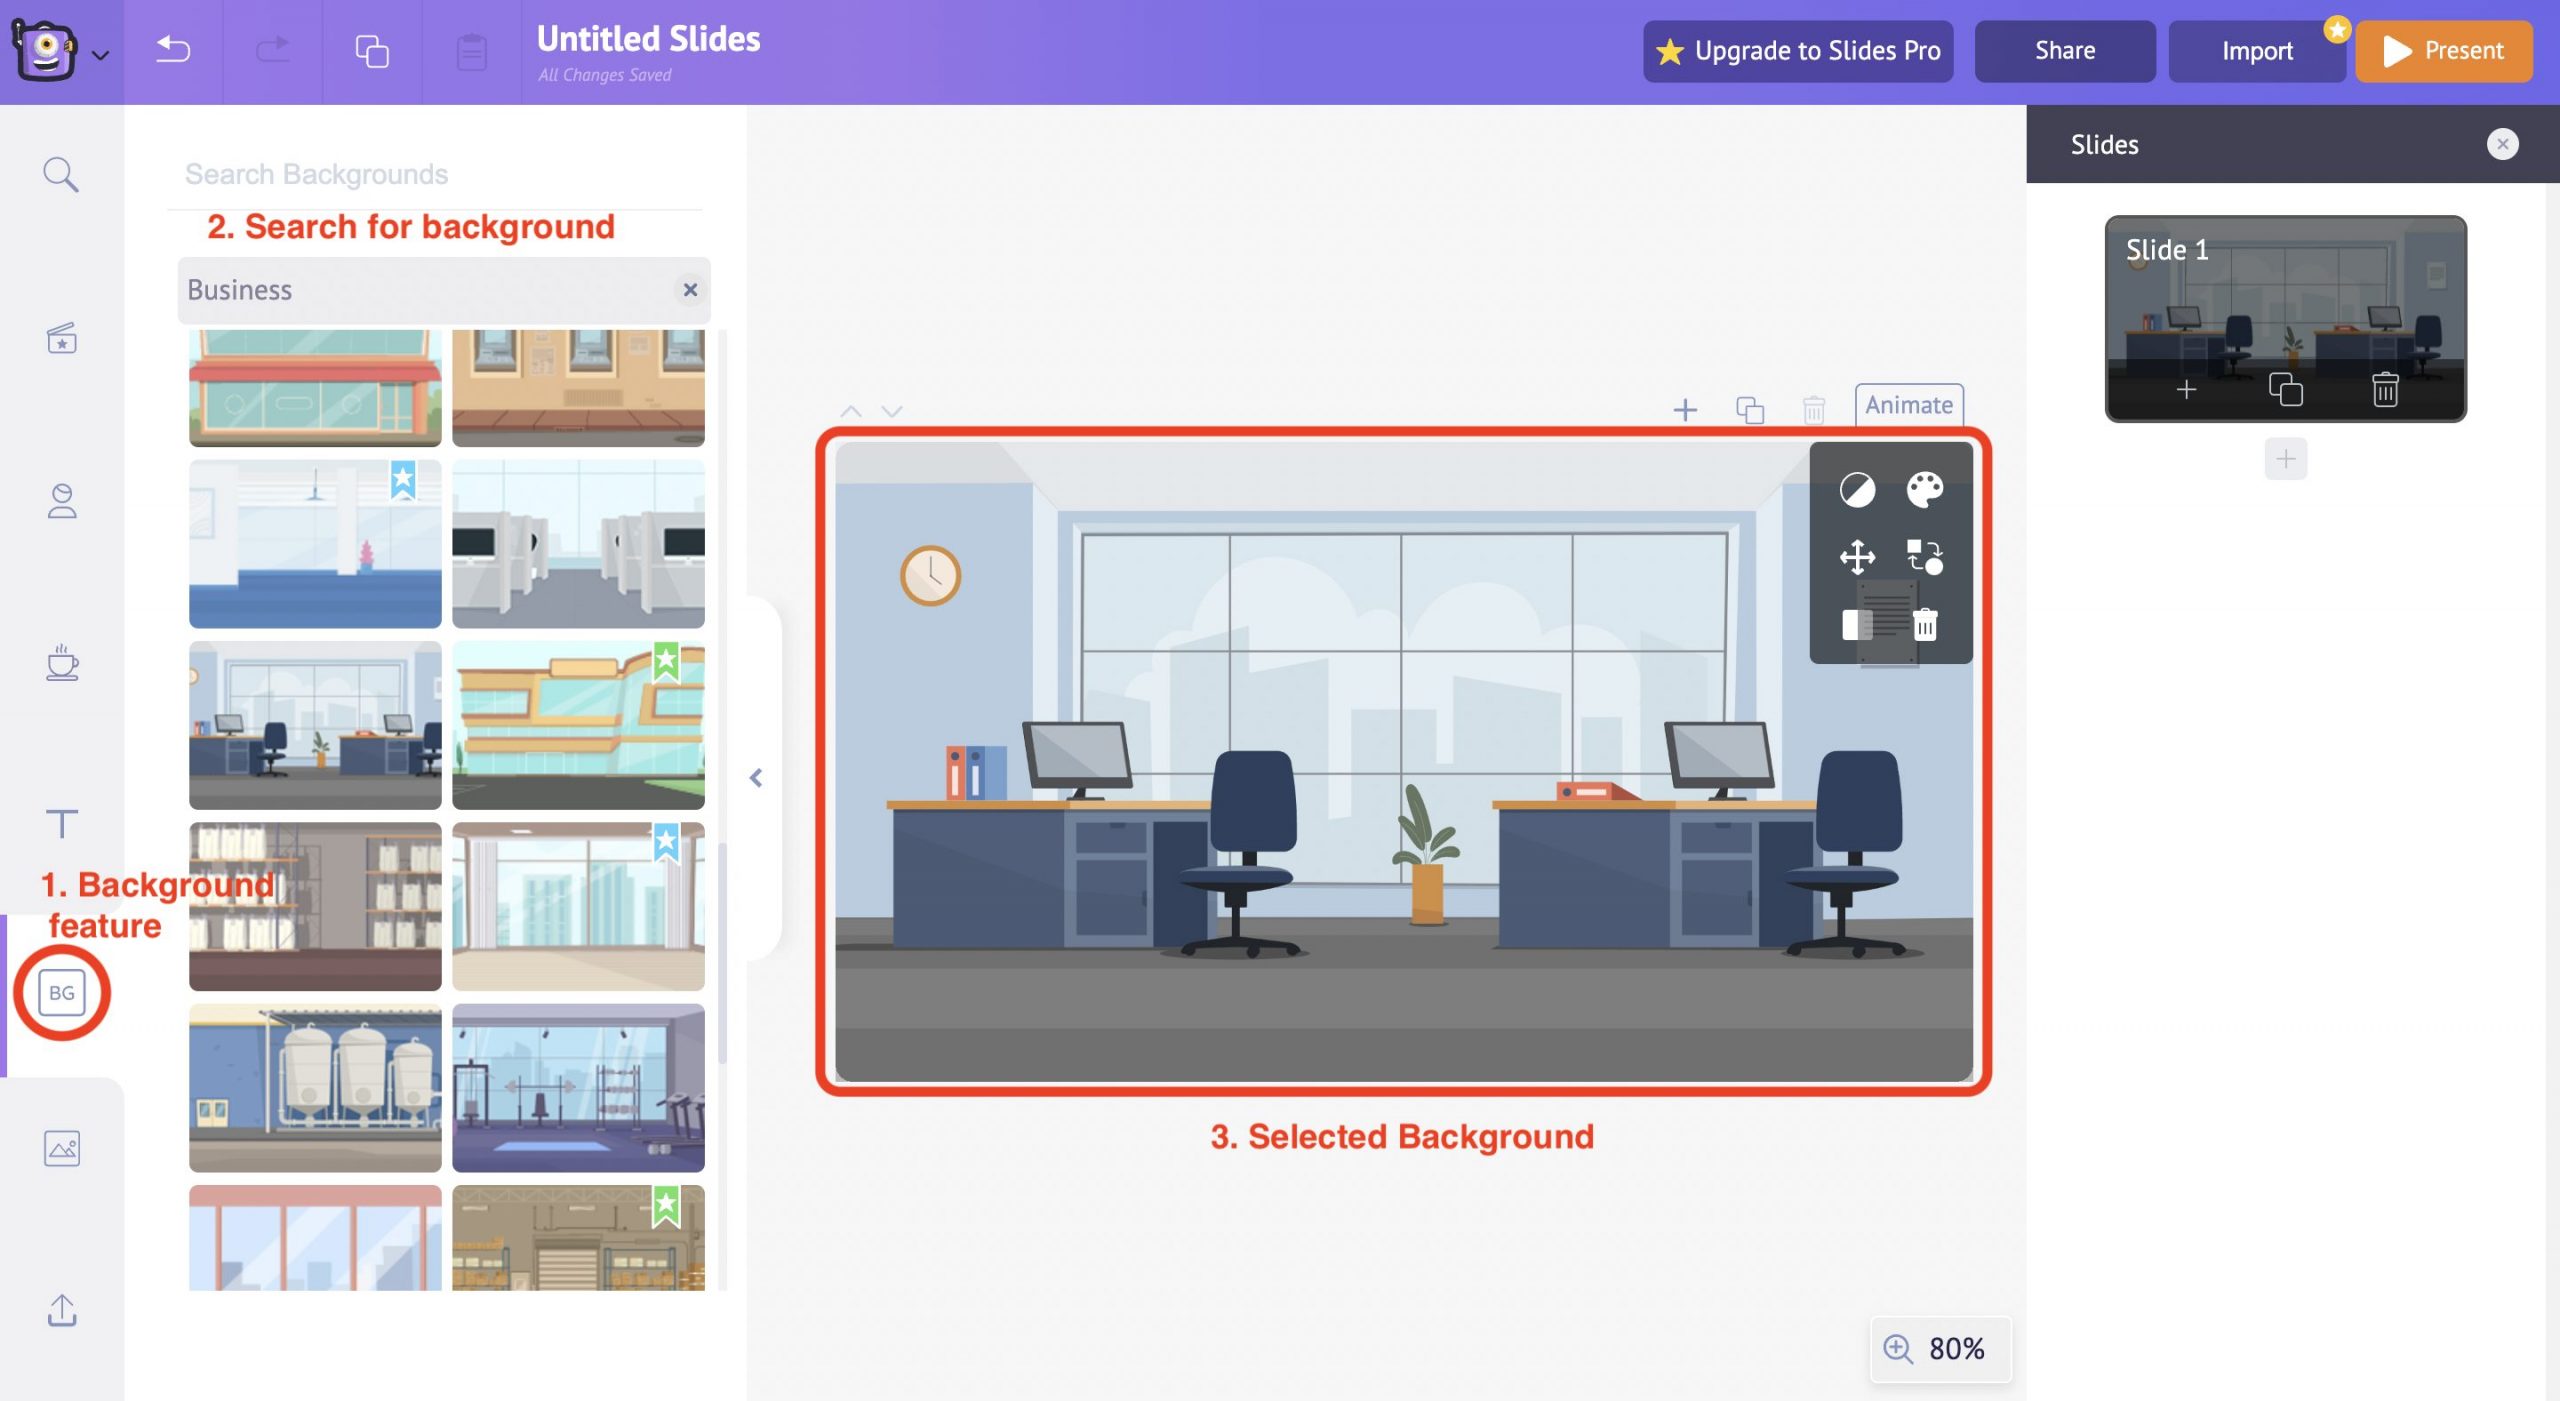The height and width of the screenshot is (1401, 2560).
Task: Expand Slides panel options
Action: pyautogui.click(x=2503, y=145)
